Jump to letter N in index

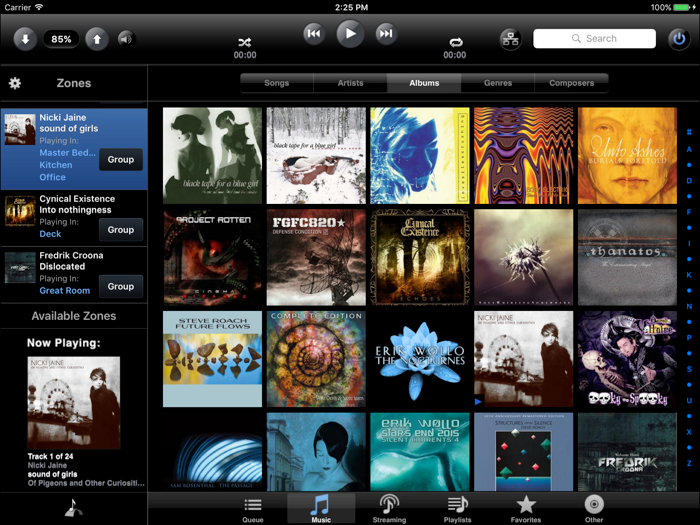[689, 306]
